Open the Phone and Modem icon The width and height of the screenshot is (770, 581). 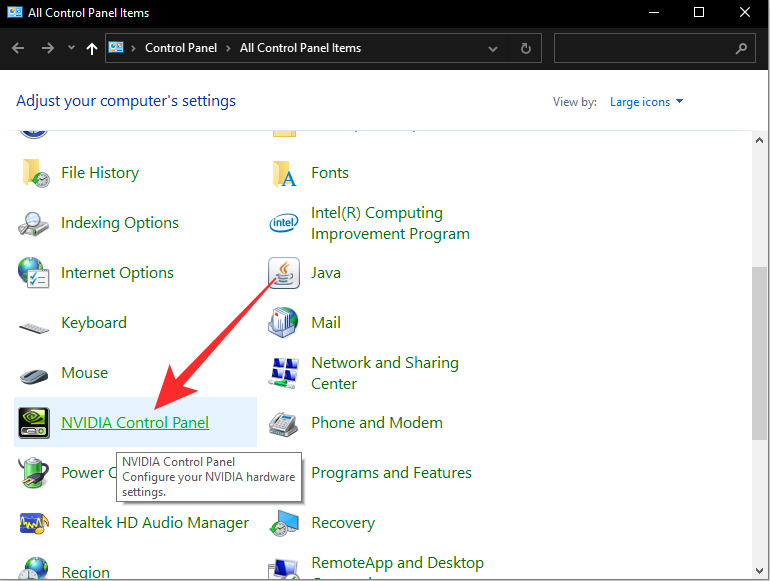point(285,423)
